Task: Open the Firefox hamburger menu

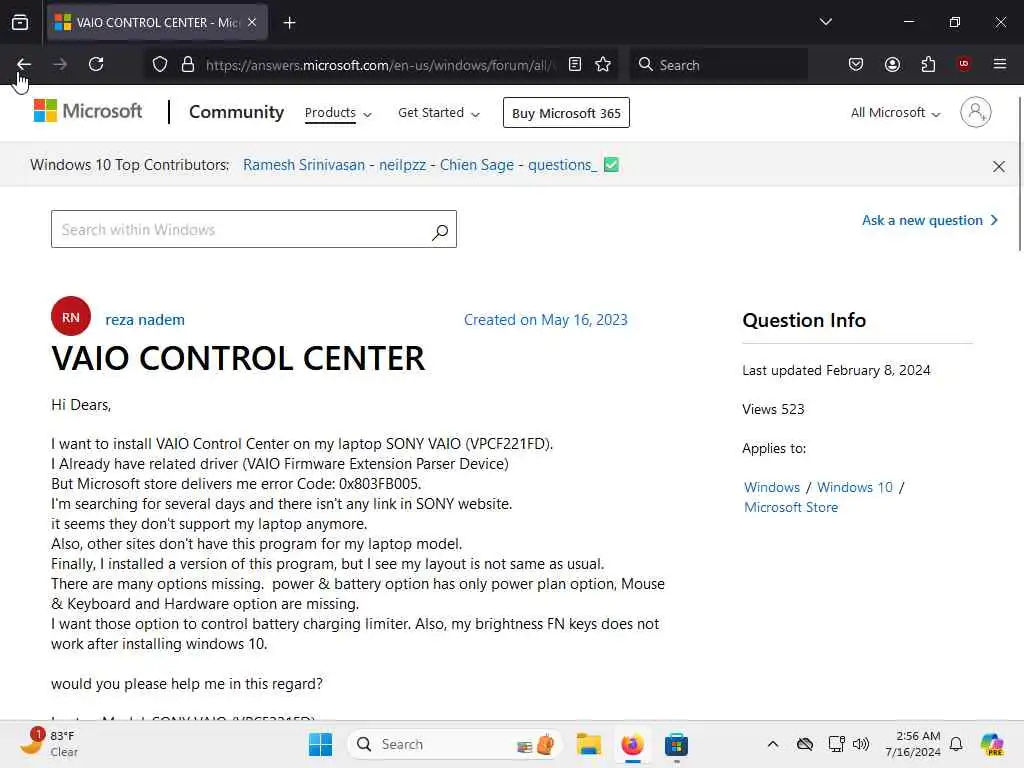Action: (1000, 64)
